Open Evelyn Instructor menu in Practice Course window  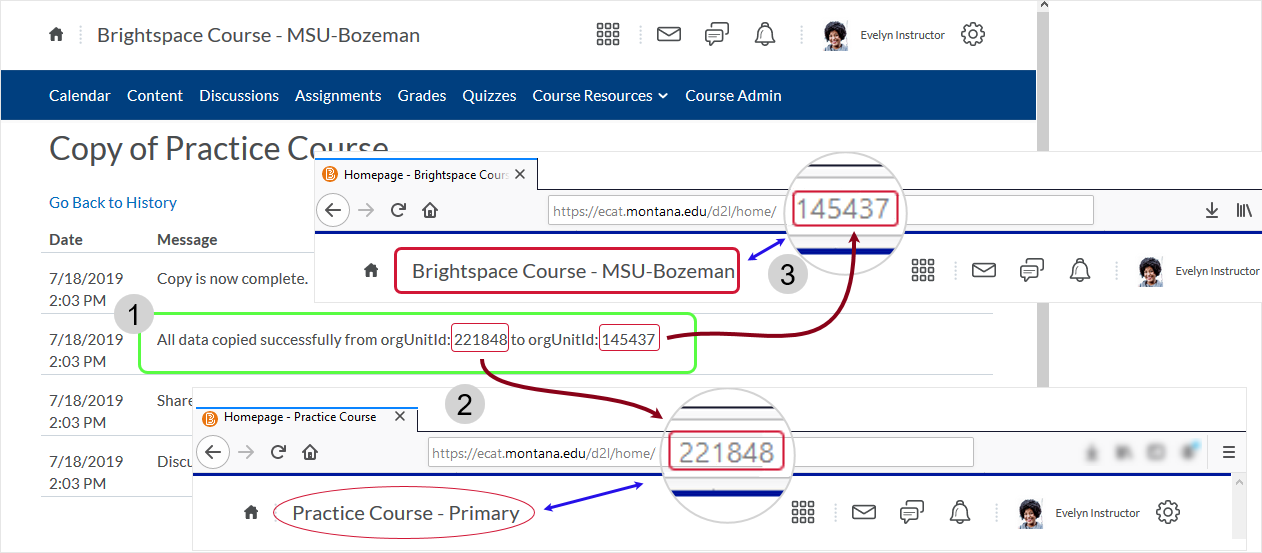click(1079, 513)
